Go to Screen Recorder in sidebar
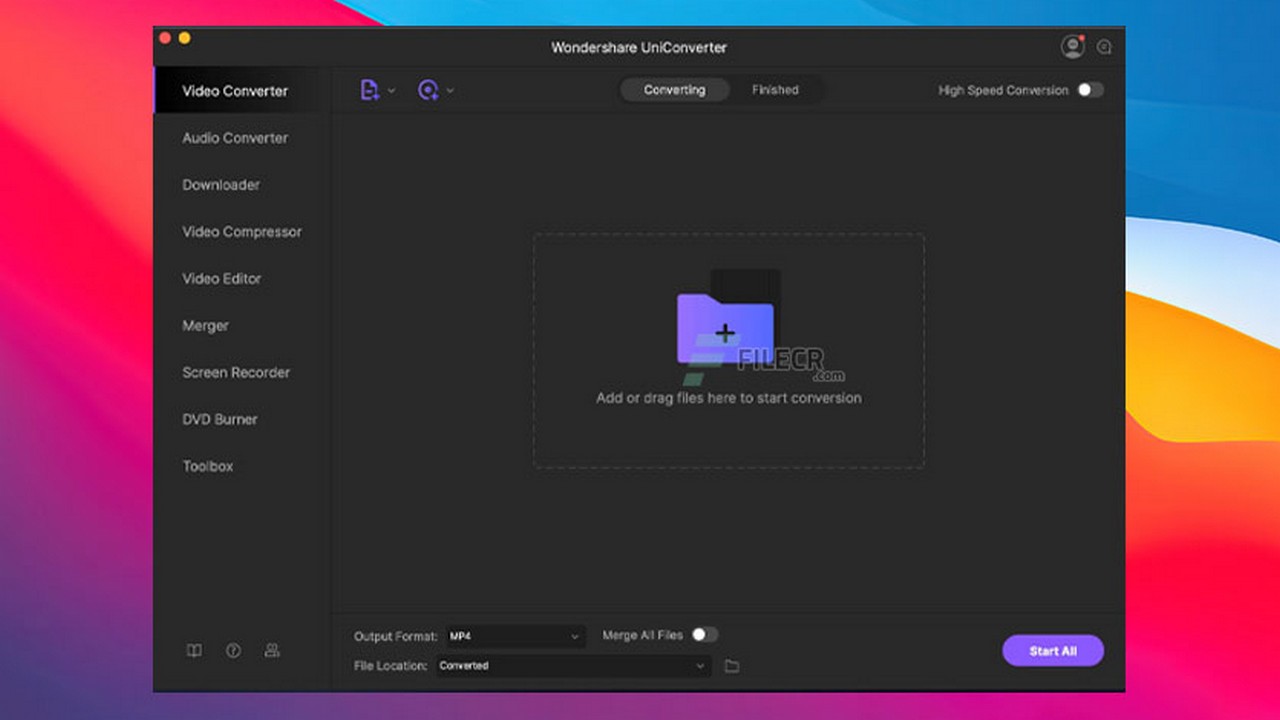Screen dimensions: 1280x720 236,373
